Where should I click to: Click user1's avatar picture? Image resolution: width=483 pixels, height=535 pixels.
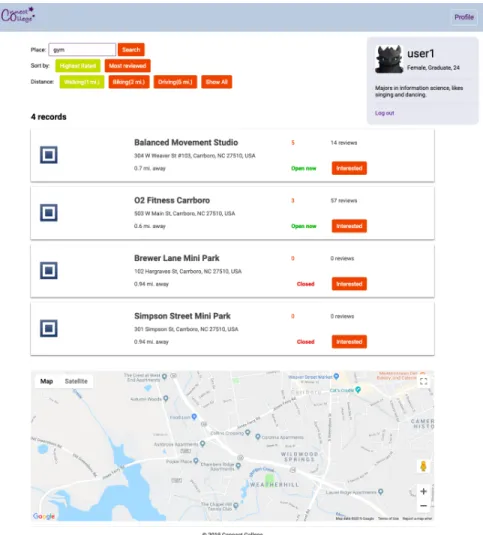tap(389, 59)
